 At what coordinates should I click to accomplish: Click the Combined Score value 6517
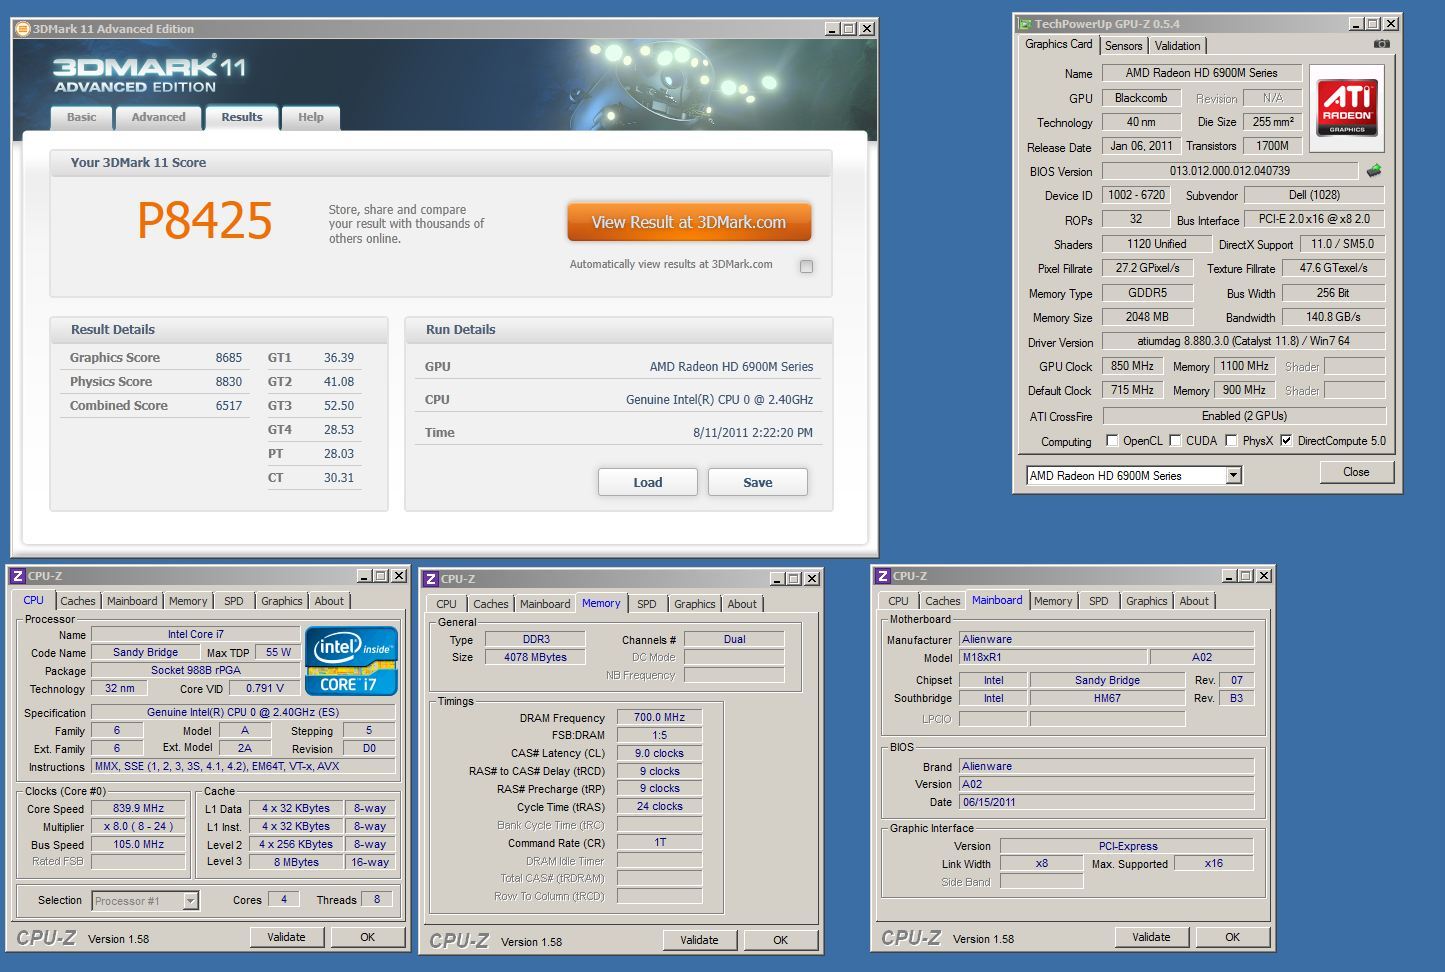click(x=229, y=406)
